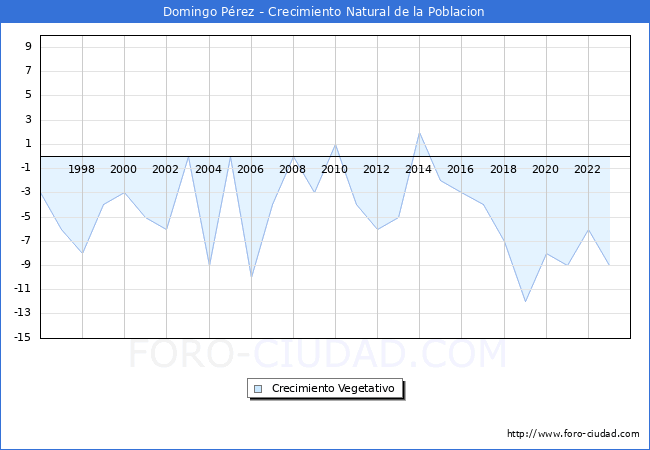Click the y-axis value -13
Image resolution: width=650 pixels, height=450 pixels.
click(x=23, y=312)
